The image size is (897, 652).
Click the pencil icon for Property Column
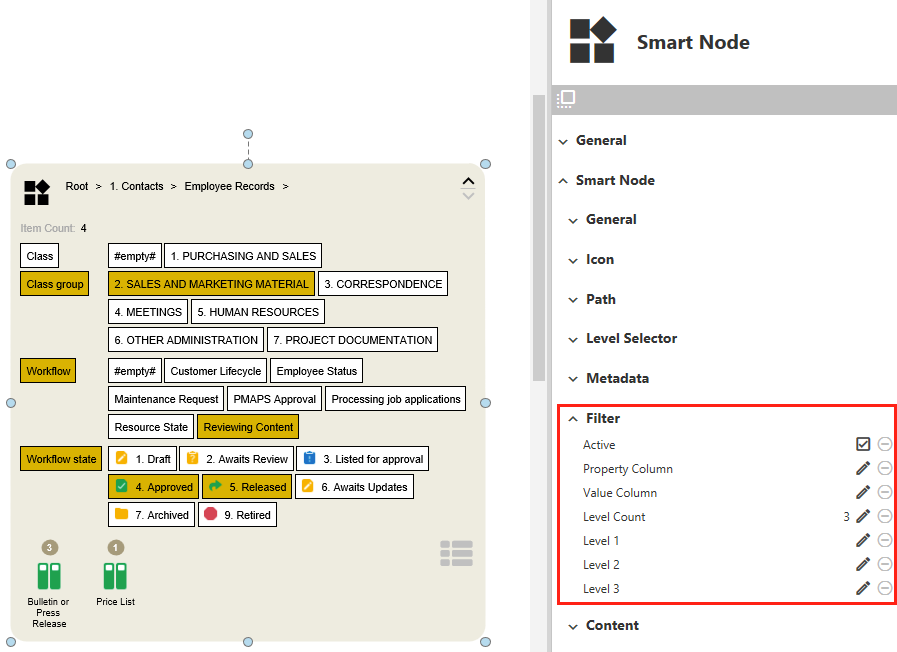click(x=863, y=468)
